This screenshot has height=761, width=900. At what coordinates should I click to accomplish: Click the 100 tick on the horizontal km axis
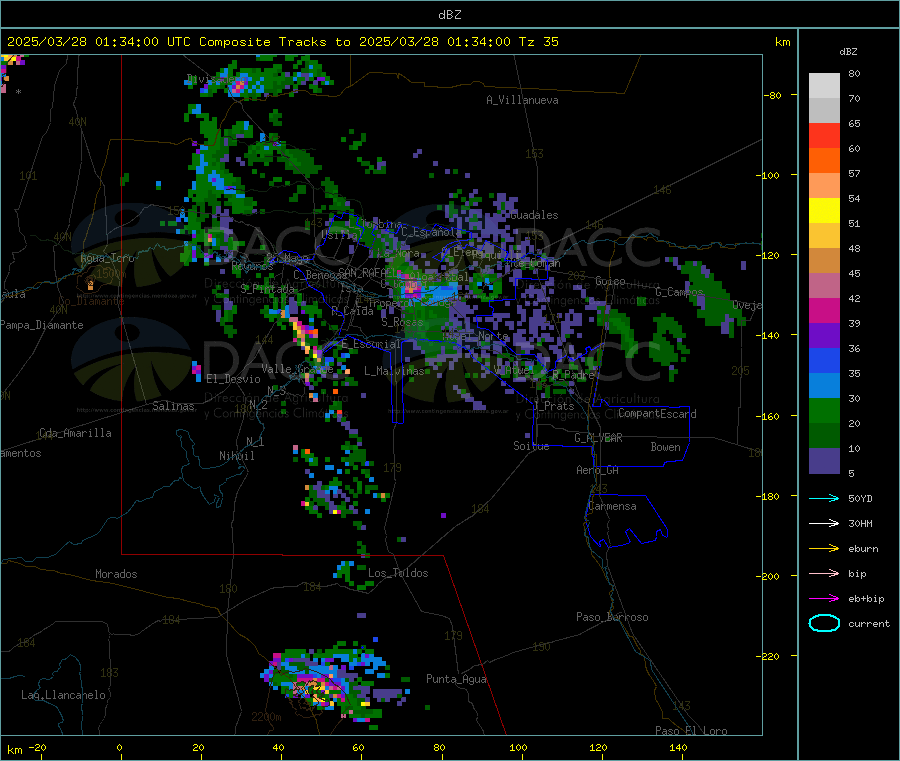coord(518,747)
